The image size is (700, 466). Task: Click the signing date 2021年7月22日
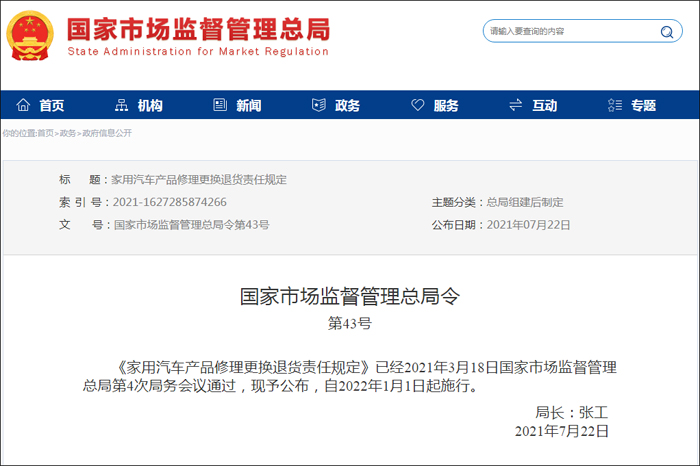click(x=562, y=431)
